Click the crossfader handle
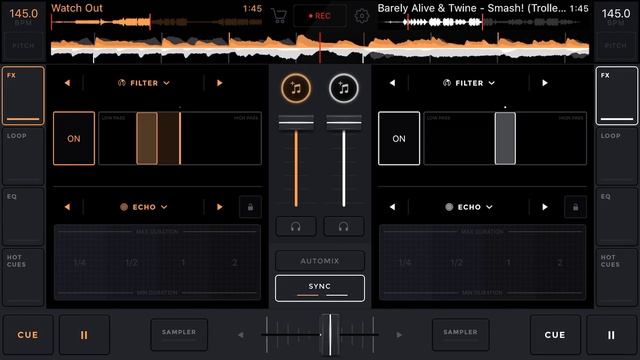640x360 pixels. [330, 335]
